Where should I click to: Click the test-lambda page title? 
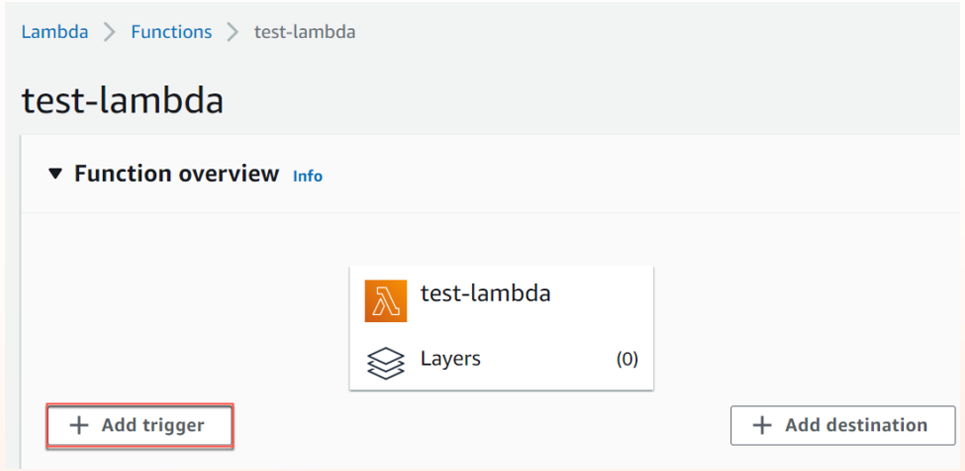pyautogui.click(x=122, y=100)
